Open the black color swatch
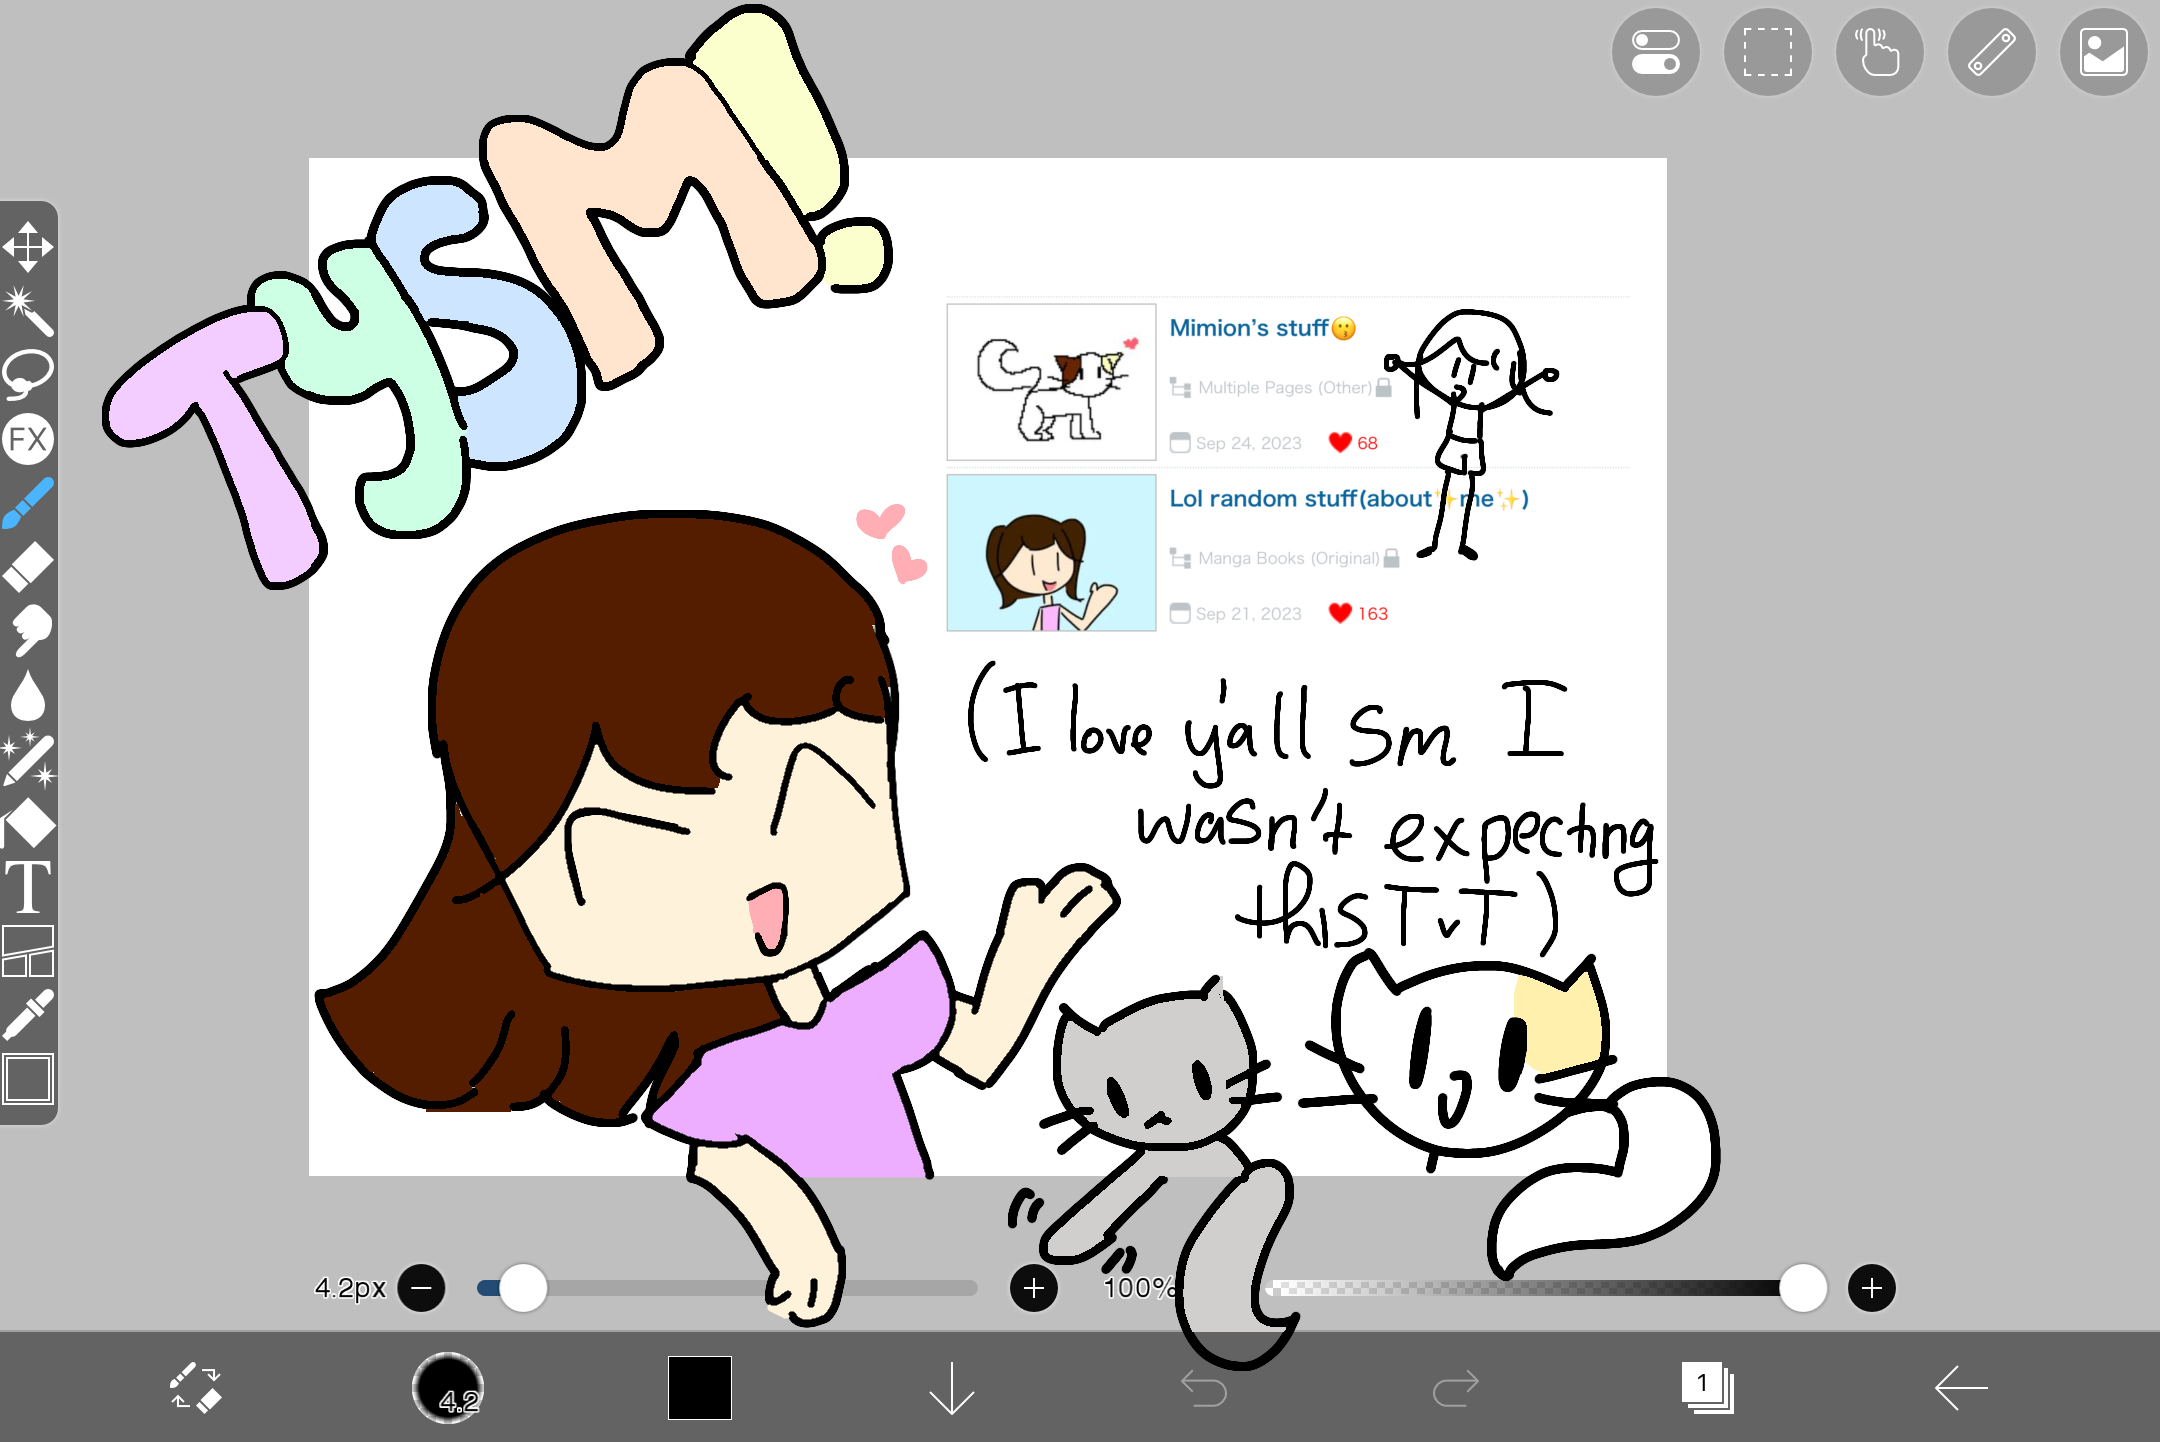Image resolution: width=2160 pixels, height=1442 pixels. pos(699,1388)
